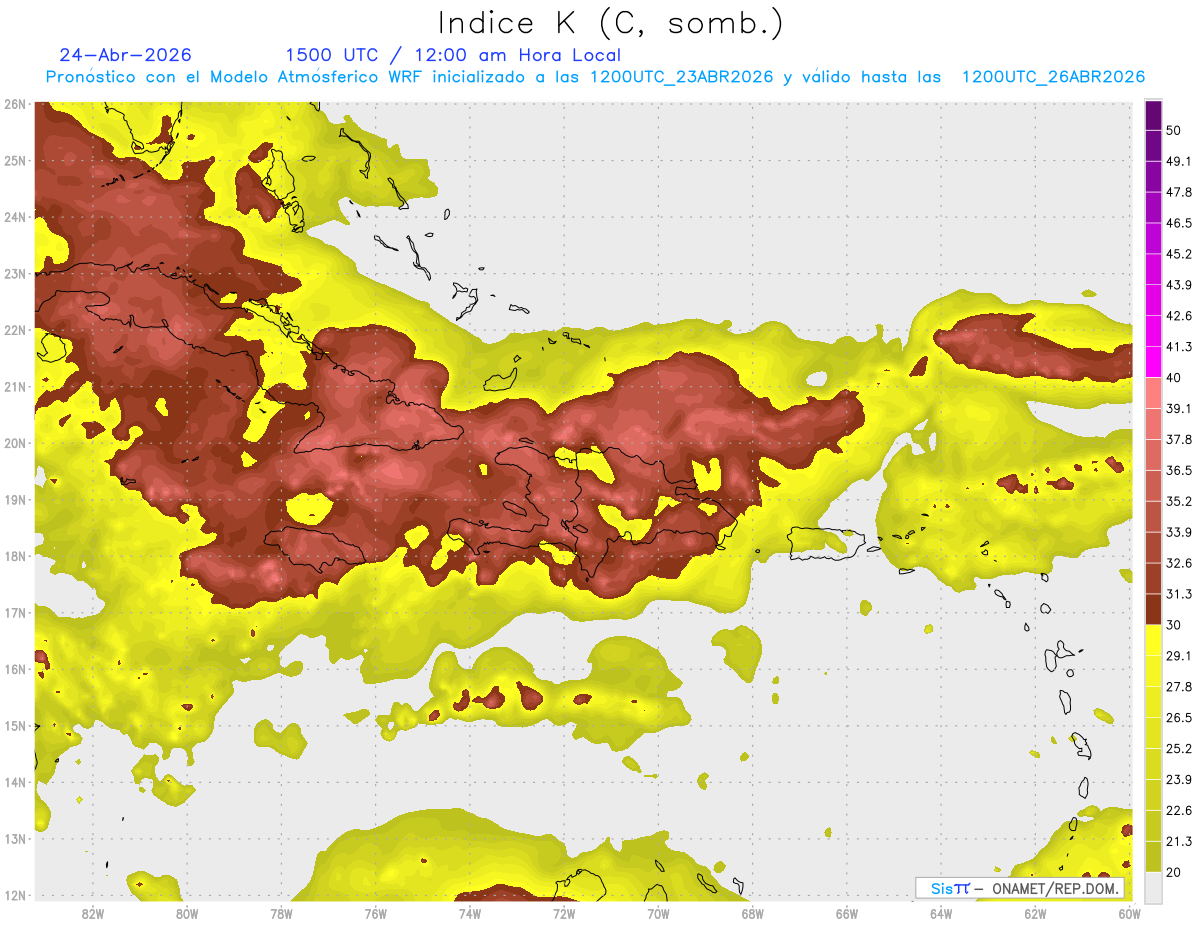Click the SisPI ONAMET/REP.DOM. watermark box

1019,888
